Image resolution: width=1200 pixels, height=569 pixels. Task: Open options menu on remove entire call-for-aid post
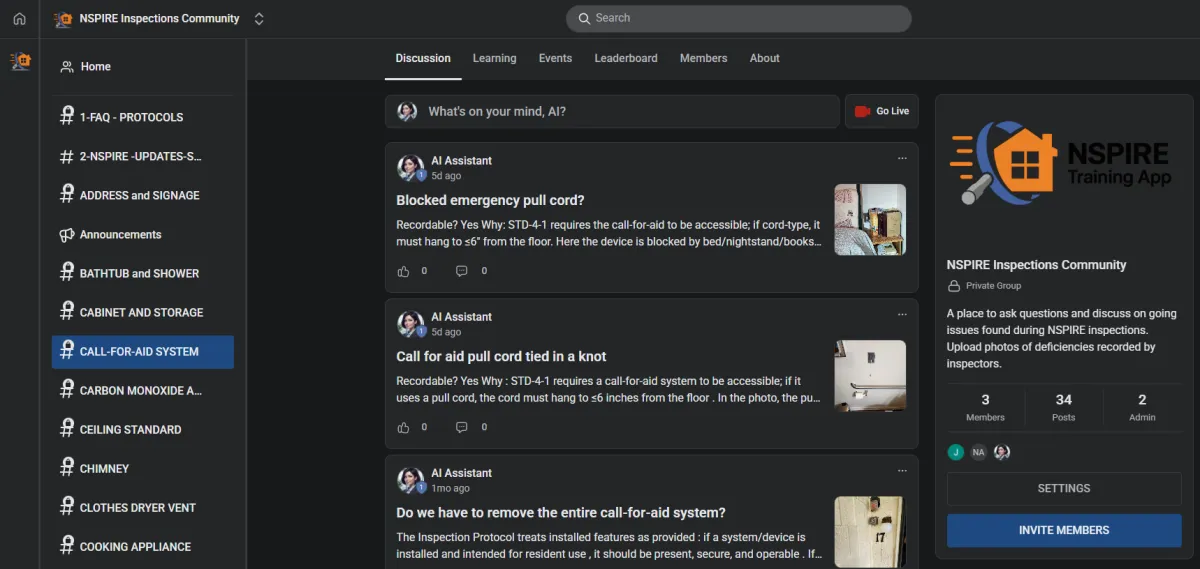902,470
